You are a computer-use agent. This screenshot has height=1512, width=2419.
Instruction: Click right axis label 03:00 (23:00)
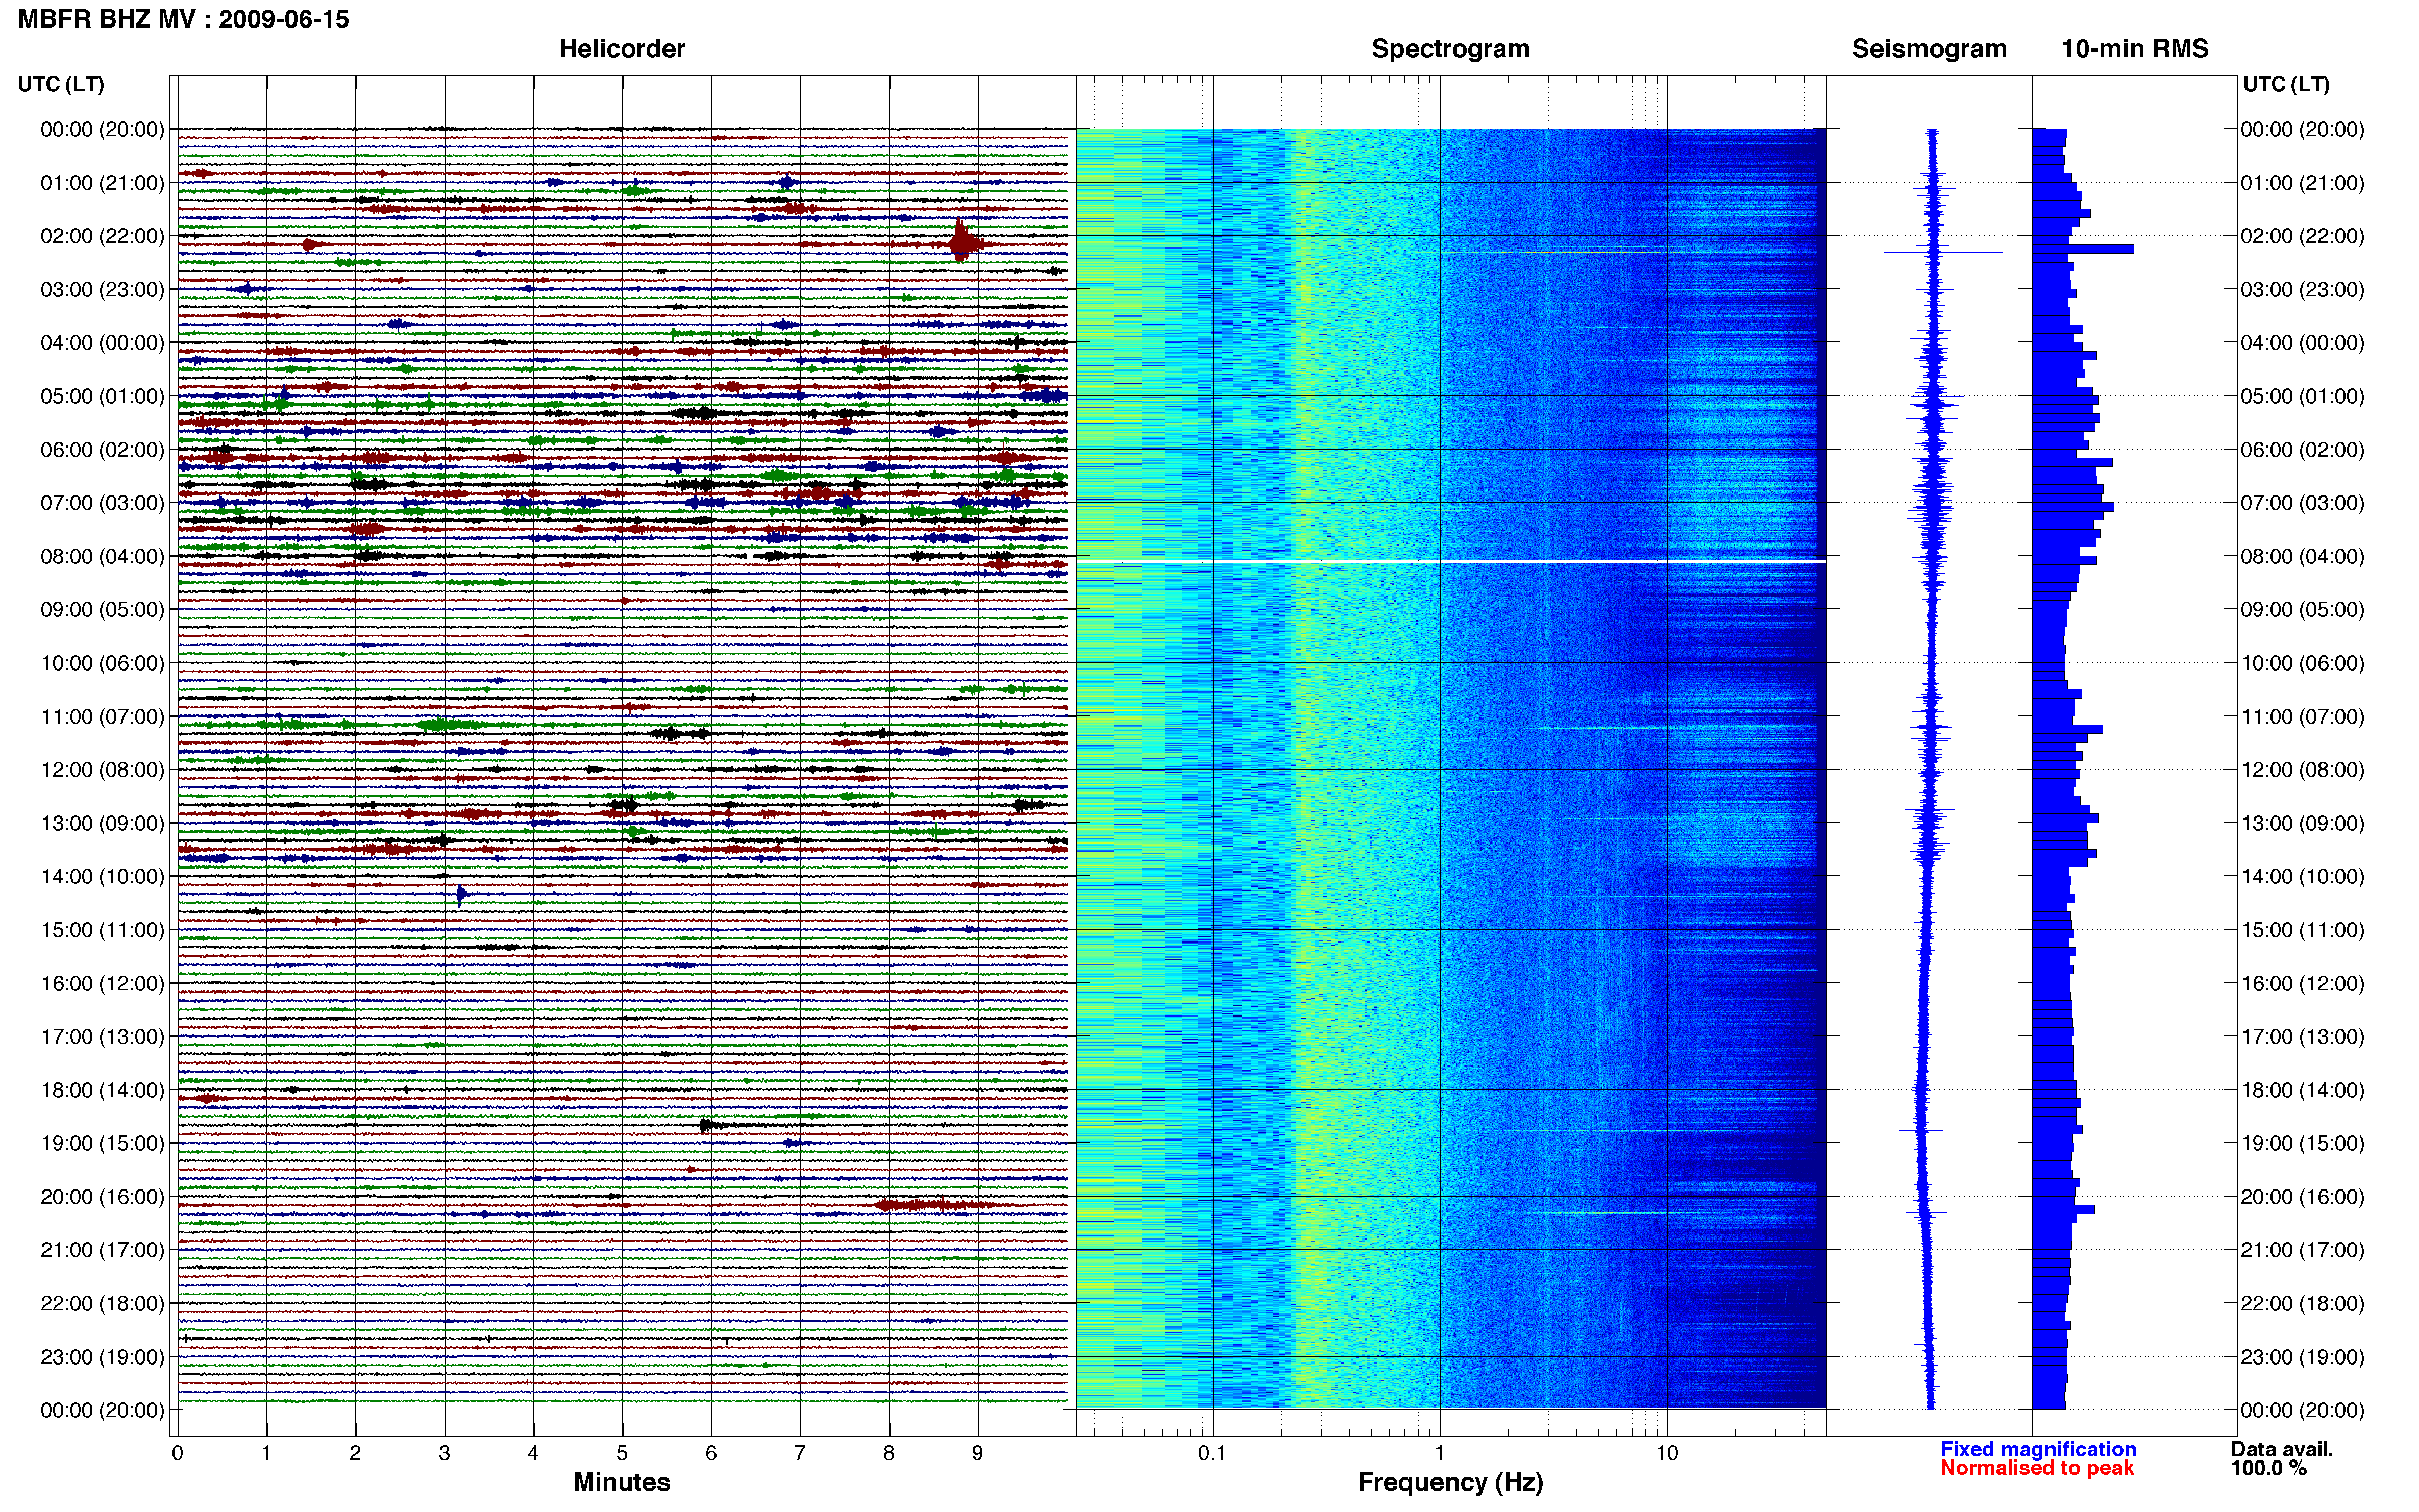[2303, 290]
